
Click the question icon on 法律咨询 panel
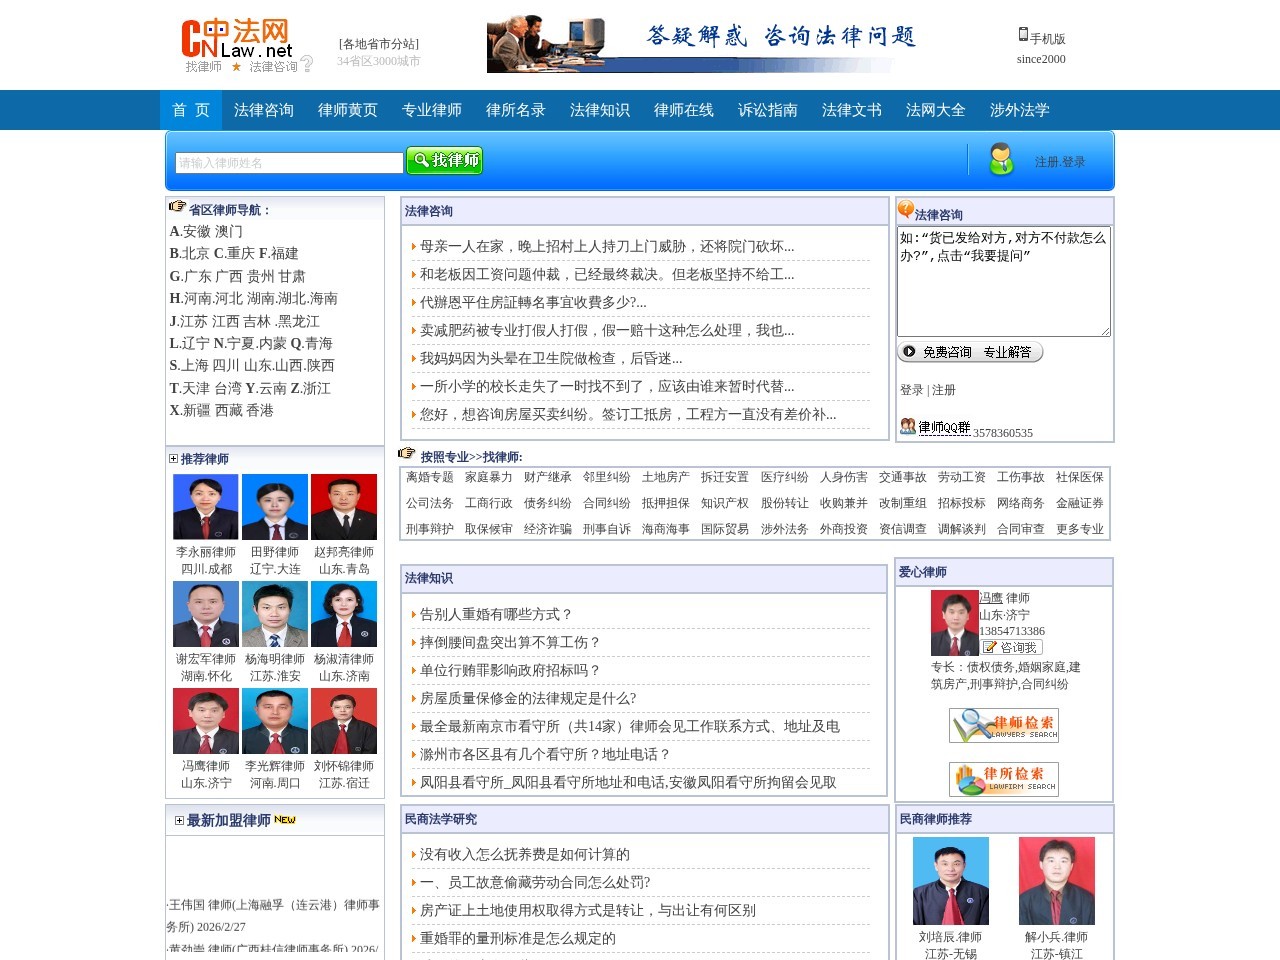904,211
